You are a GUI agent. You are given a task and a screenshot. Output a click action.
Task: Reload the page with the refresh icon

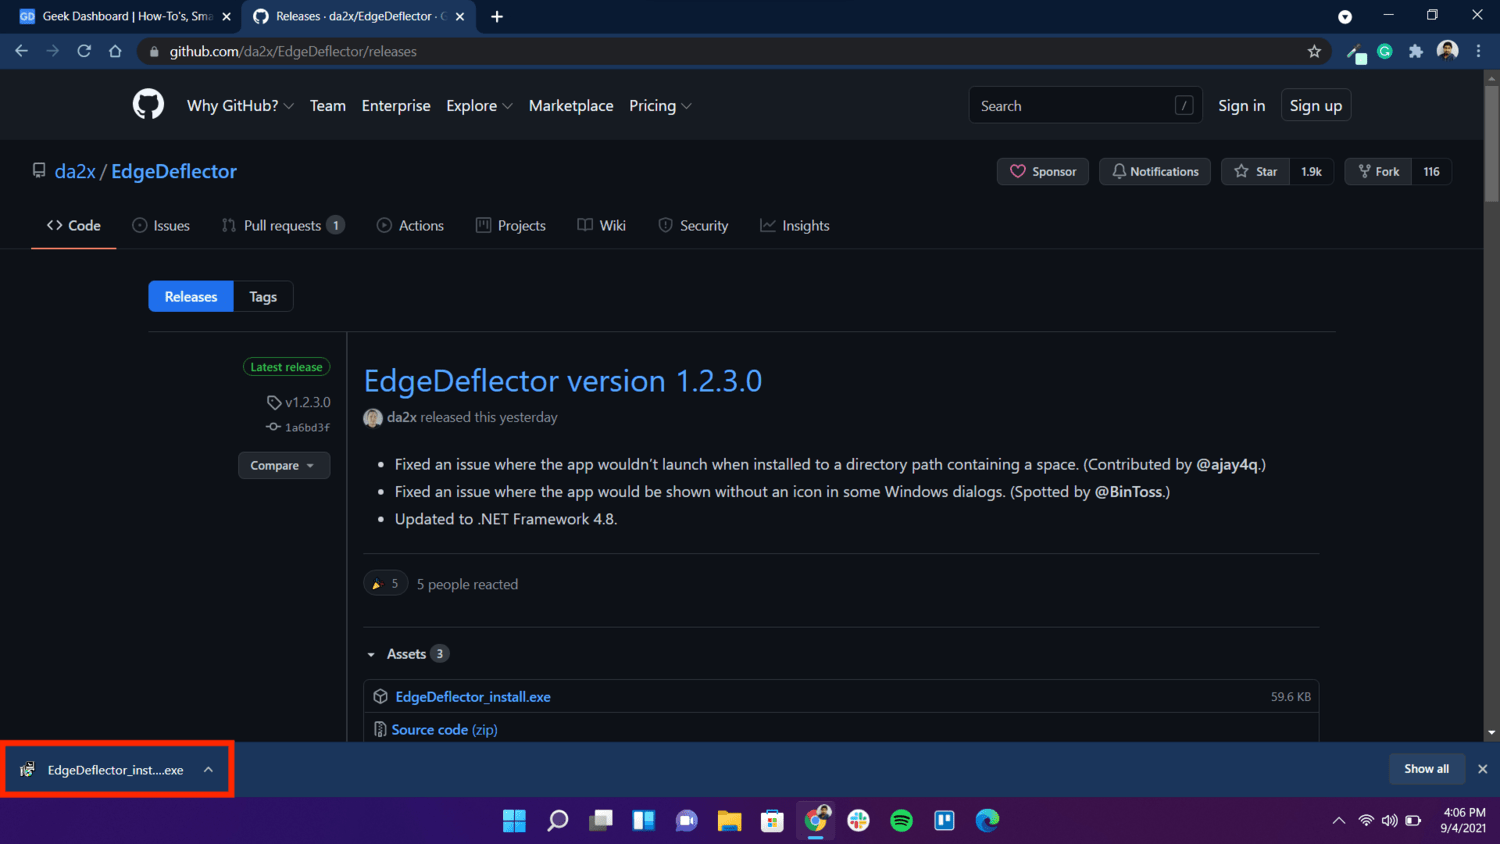click(x=84, y=51)
